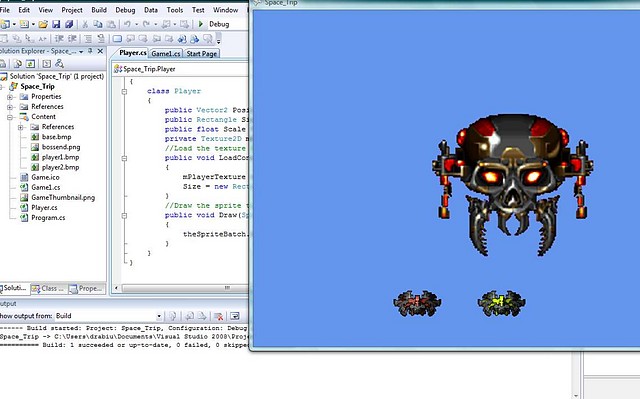Collapse the Content folder in Solution Explorer

(x=10, y=117)
